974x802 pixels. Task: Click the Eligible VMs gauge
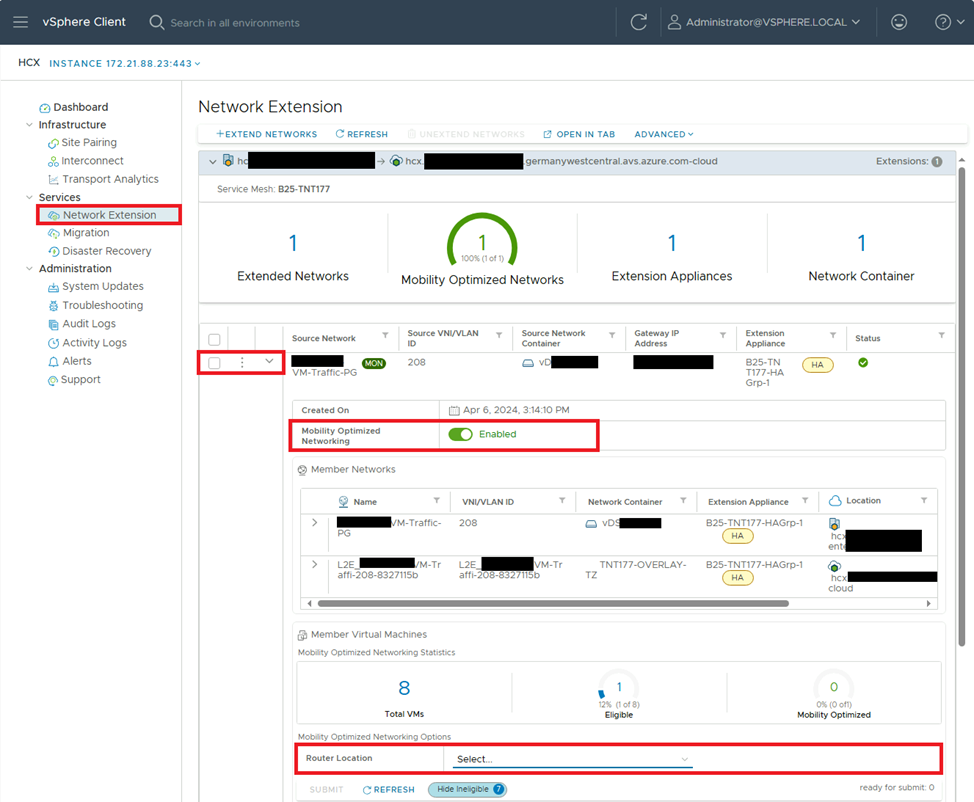(x=619, y=688)
